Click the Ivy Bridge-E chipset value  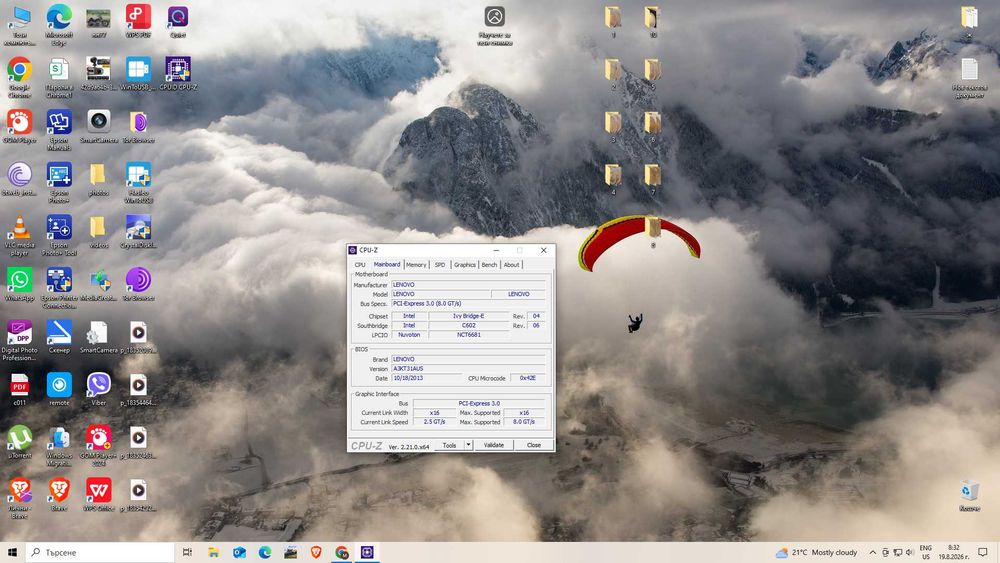pyautogui.click(x=469, y=316)
